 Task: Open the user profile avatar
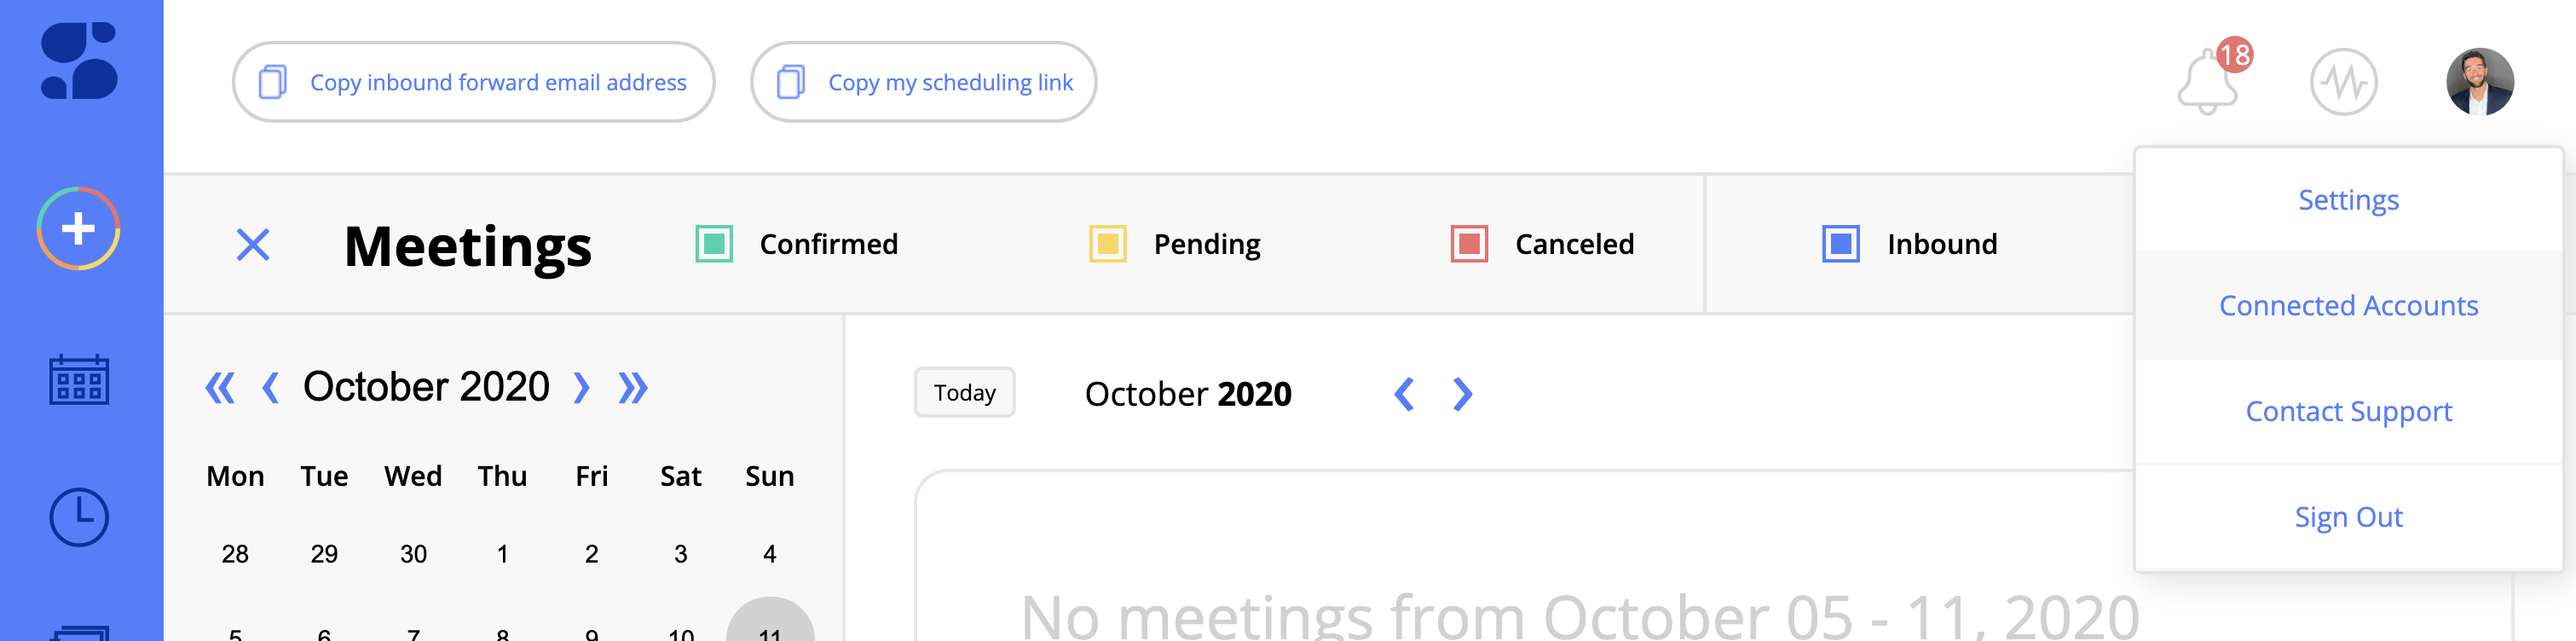2479,82
